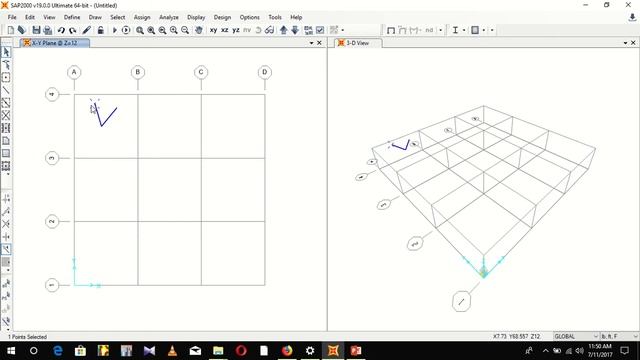This screenshot has width=640, height=360.
Task: Expand dropdown beside the nd button
Action: 440,30
